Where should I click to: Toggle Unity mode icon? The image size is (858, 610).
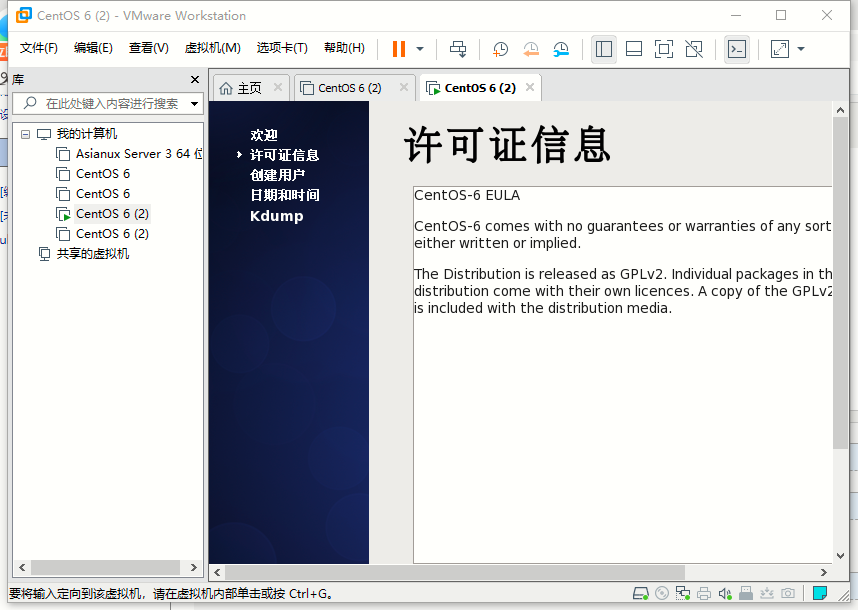click(694, 49)
